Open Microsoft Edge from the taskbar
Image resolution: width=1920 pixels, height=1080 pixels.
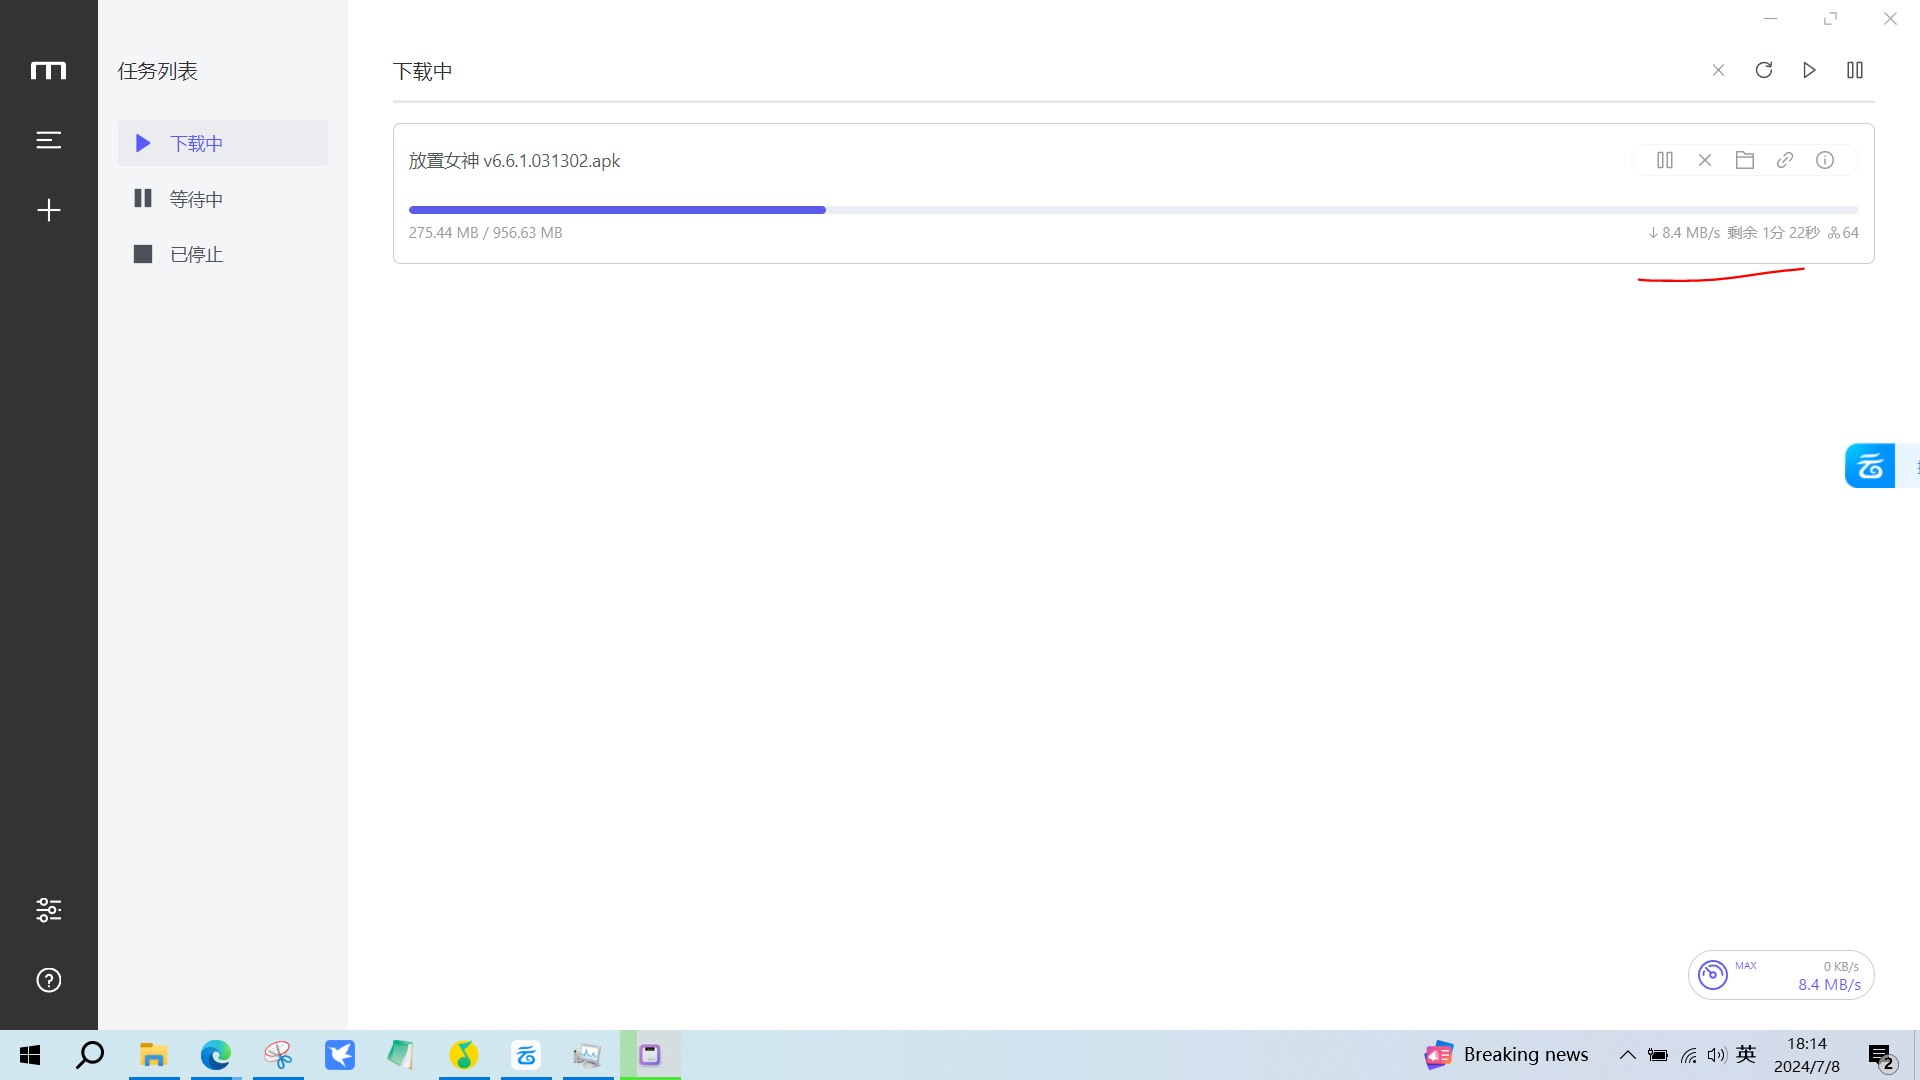215,1055
